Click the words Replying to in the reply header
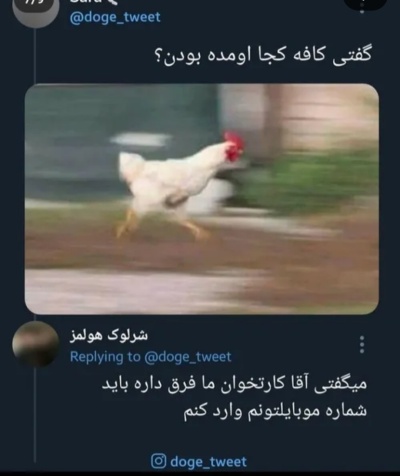Viewport: 400px width, 476px height. pos(105,357)
